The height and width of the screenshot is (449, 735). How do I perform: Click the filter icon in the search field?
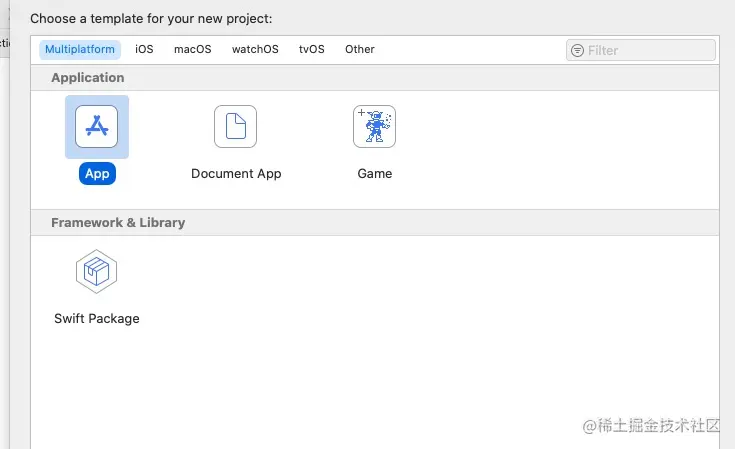tap(578, 50)
